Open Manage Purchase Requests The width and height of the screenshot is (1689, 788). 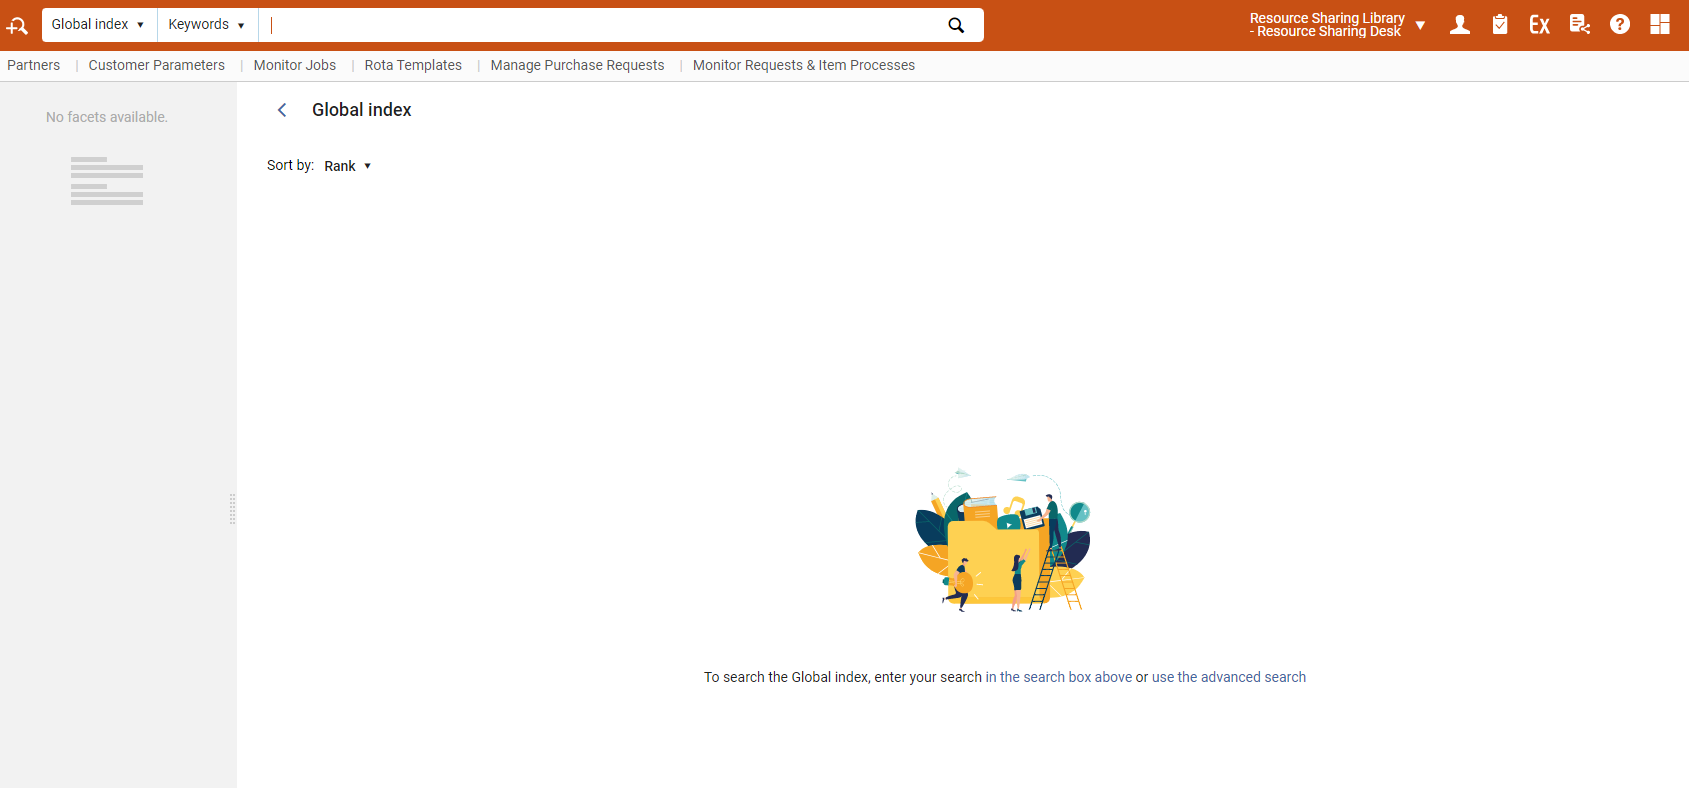[x=577, y=65]
